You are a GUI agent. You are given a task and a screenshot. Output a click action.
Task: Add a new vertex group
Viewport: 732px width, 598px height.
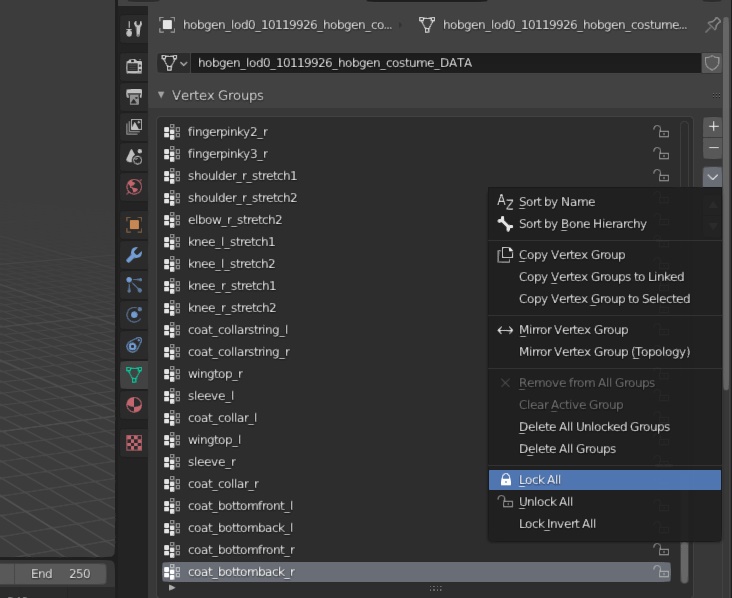point(712,127)
